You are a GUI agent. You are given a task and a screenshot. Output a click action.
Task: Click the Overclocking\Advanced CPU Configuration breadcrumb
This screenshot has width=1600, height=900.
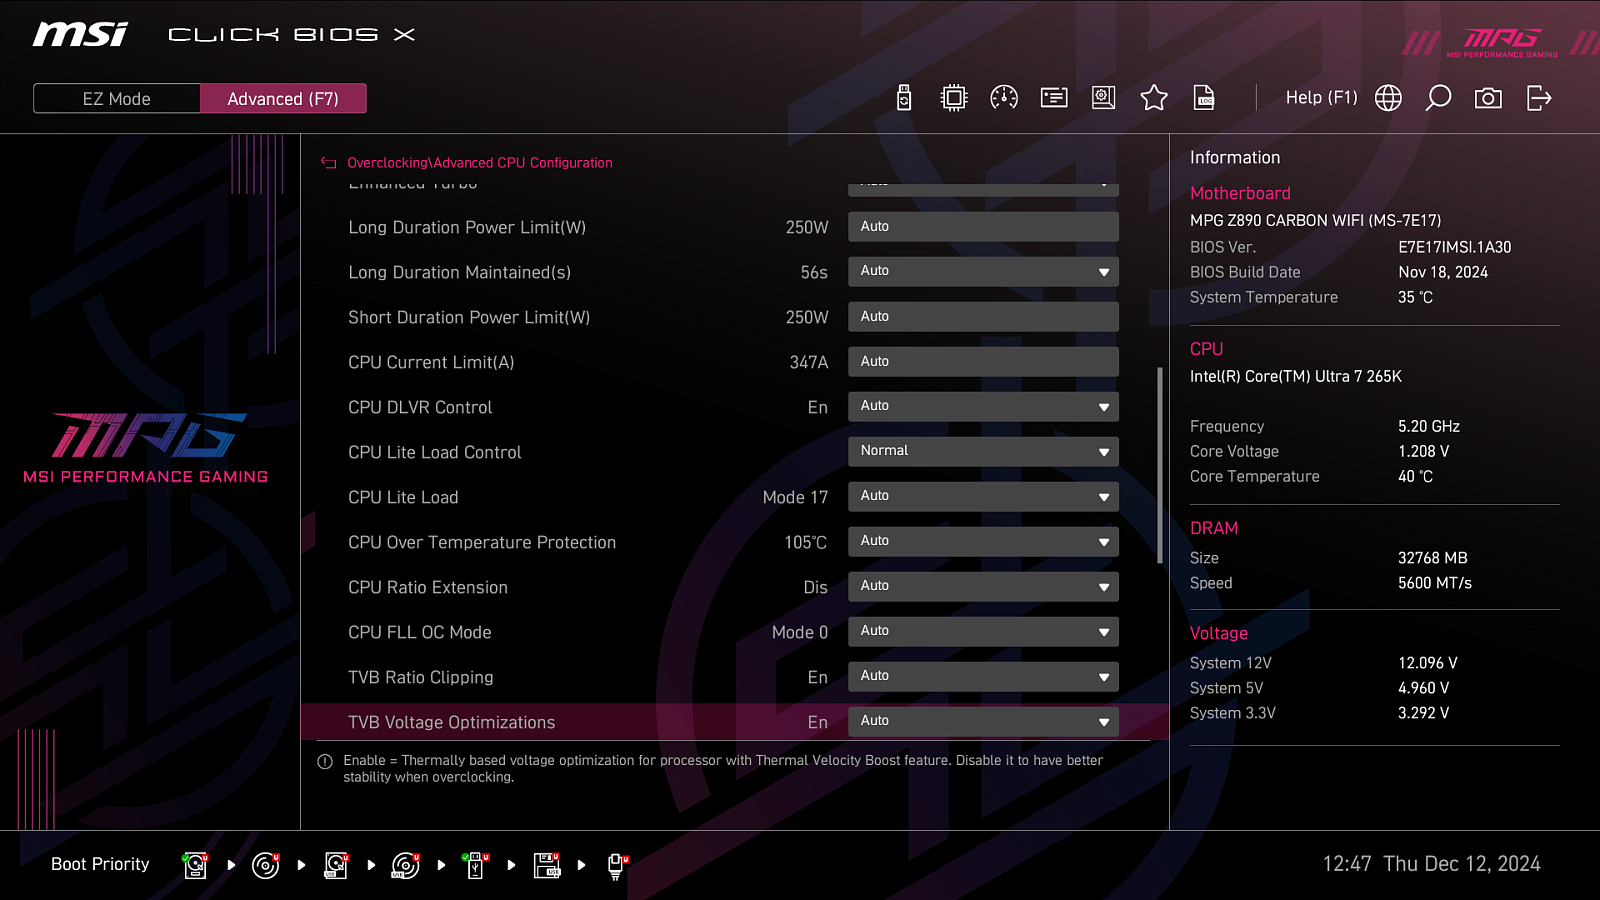coord(480,163)
